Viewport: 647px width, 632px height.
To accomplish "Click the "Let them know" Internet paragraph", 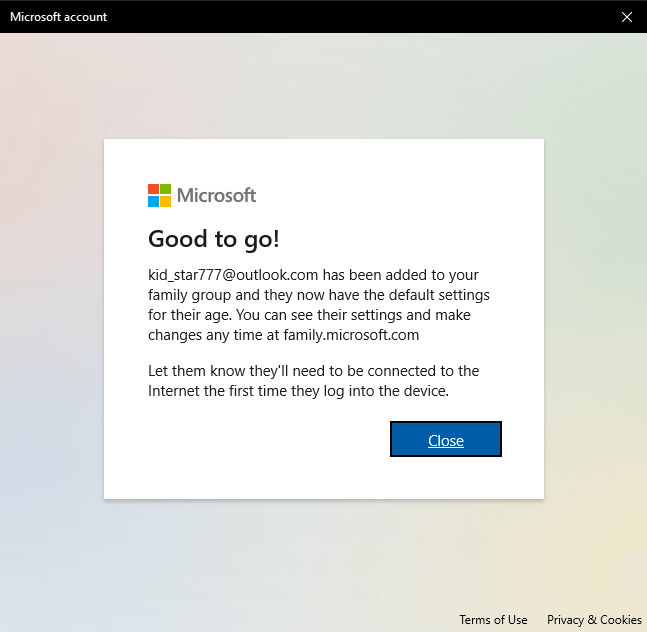I will 313,381.
